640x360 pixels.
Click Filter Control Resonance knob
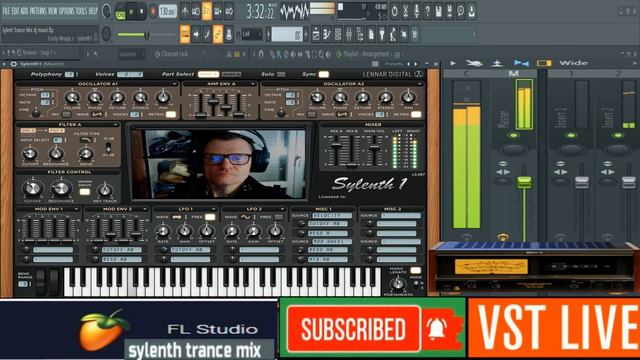[x=61, y=189]
